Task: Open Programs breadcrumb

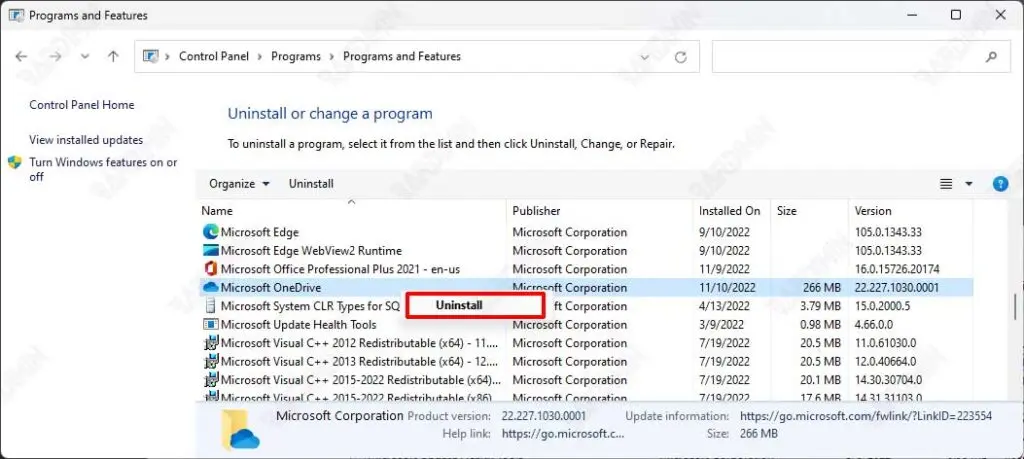Action: 296,57
